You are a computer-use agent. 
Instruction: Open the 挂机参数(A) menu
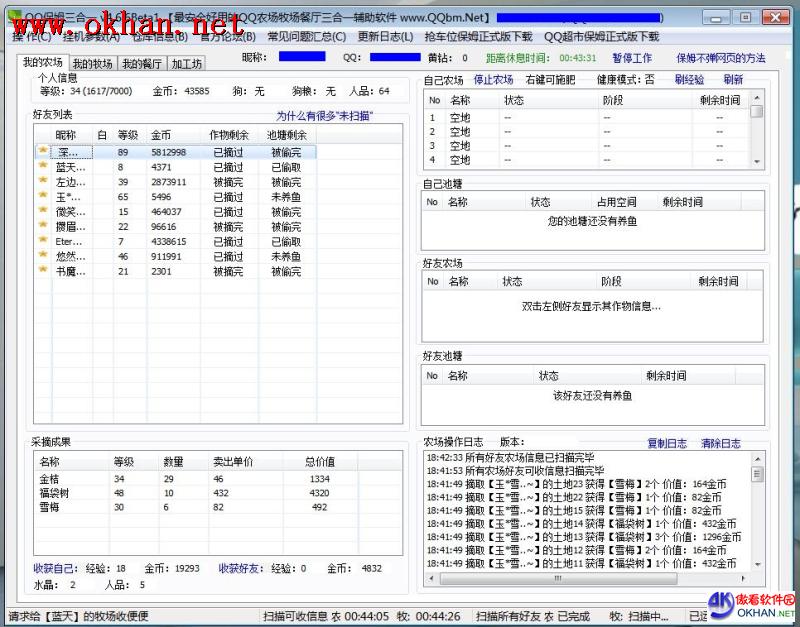[91, 37]
